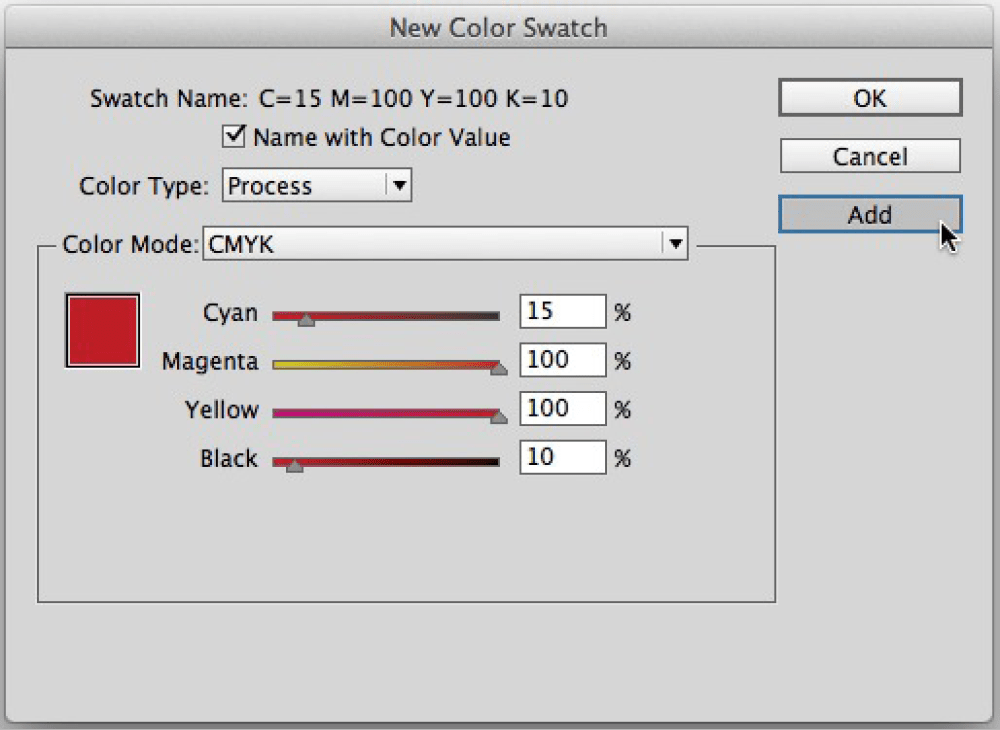This screenshot has height=730, width=1000.
Task: Focus the Cyan percentage field
Action: point(562,312)
